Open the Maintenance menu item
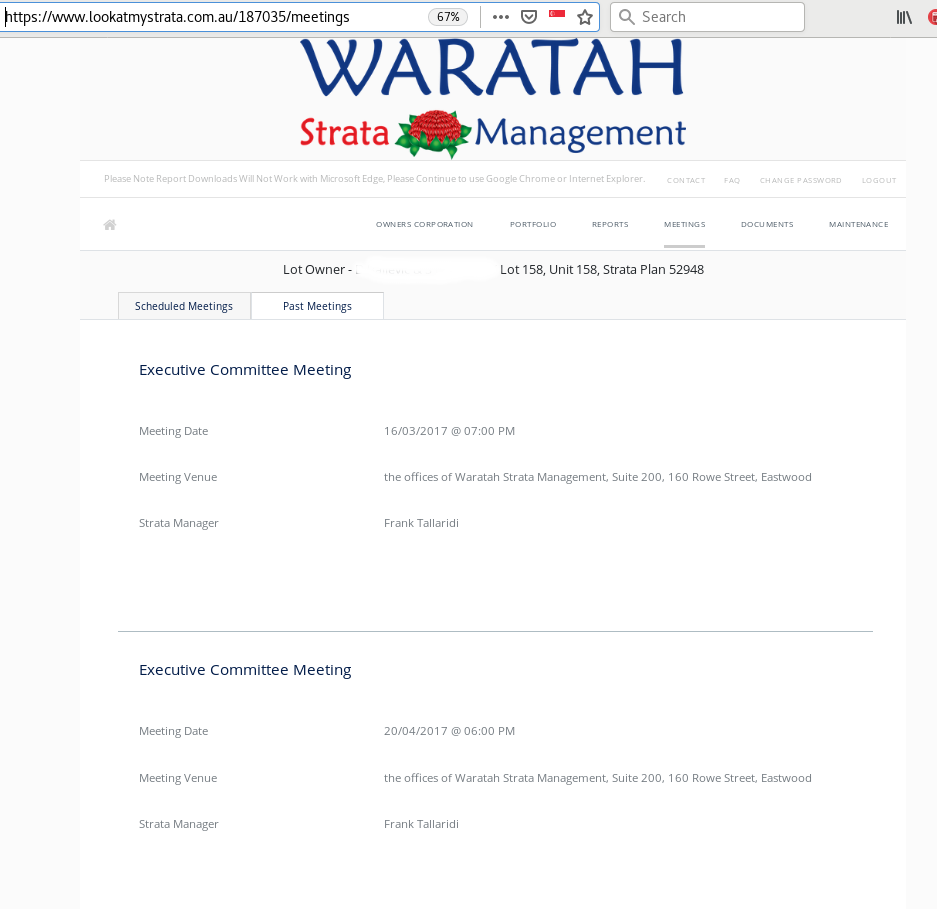This screenshot has width=937, height=909. pos(858,225)
